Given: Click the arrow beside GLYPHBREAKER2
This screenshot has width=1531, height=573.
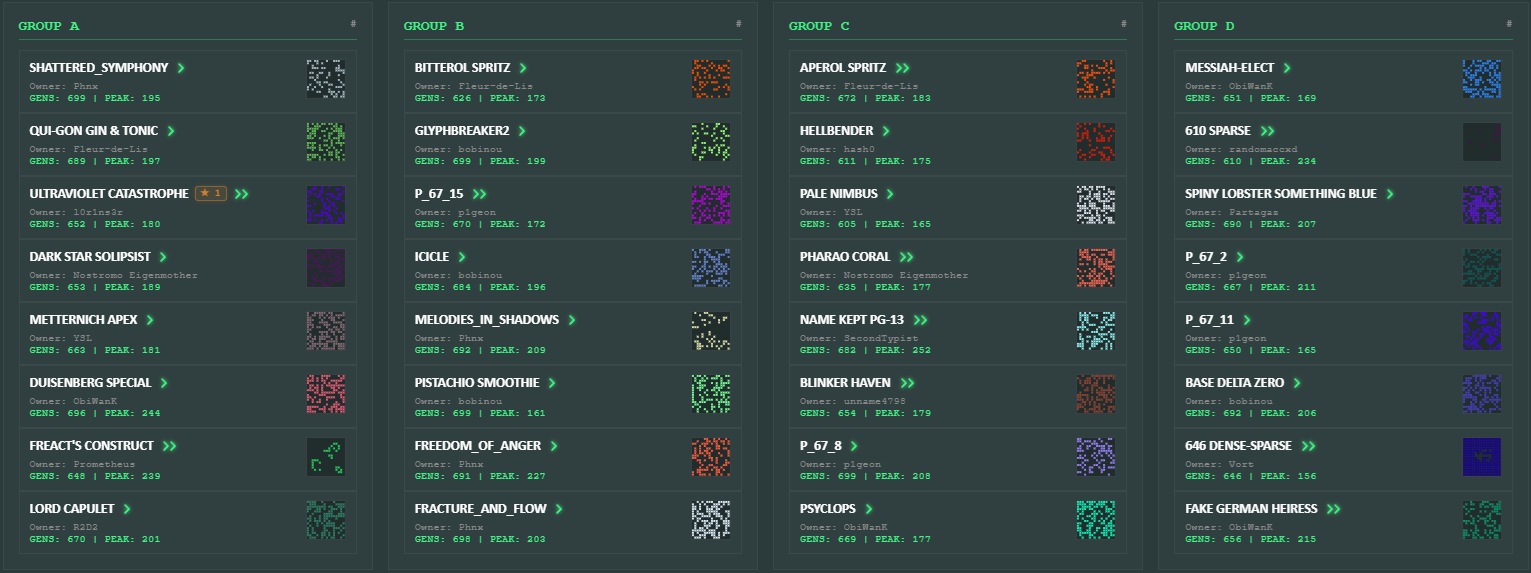Looking at the screenshot, I should click(x=522, y=131).
